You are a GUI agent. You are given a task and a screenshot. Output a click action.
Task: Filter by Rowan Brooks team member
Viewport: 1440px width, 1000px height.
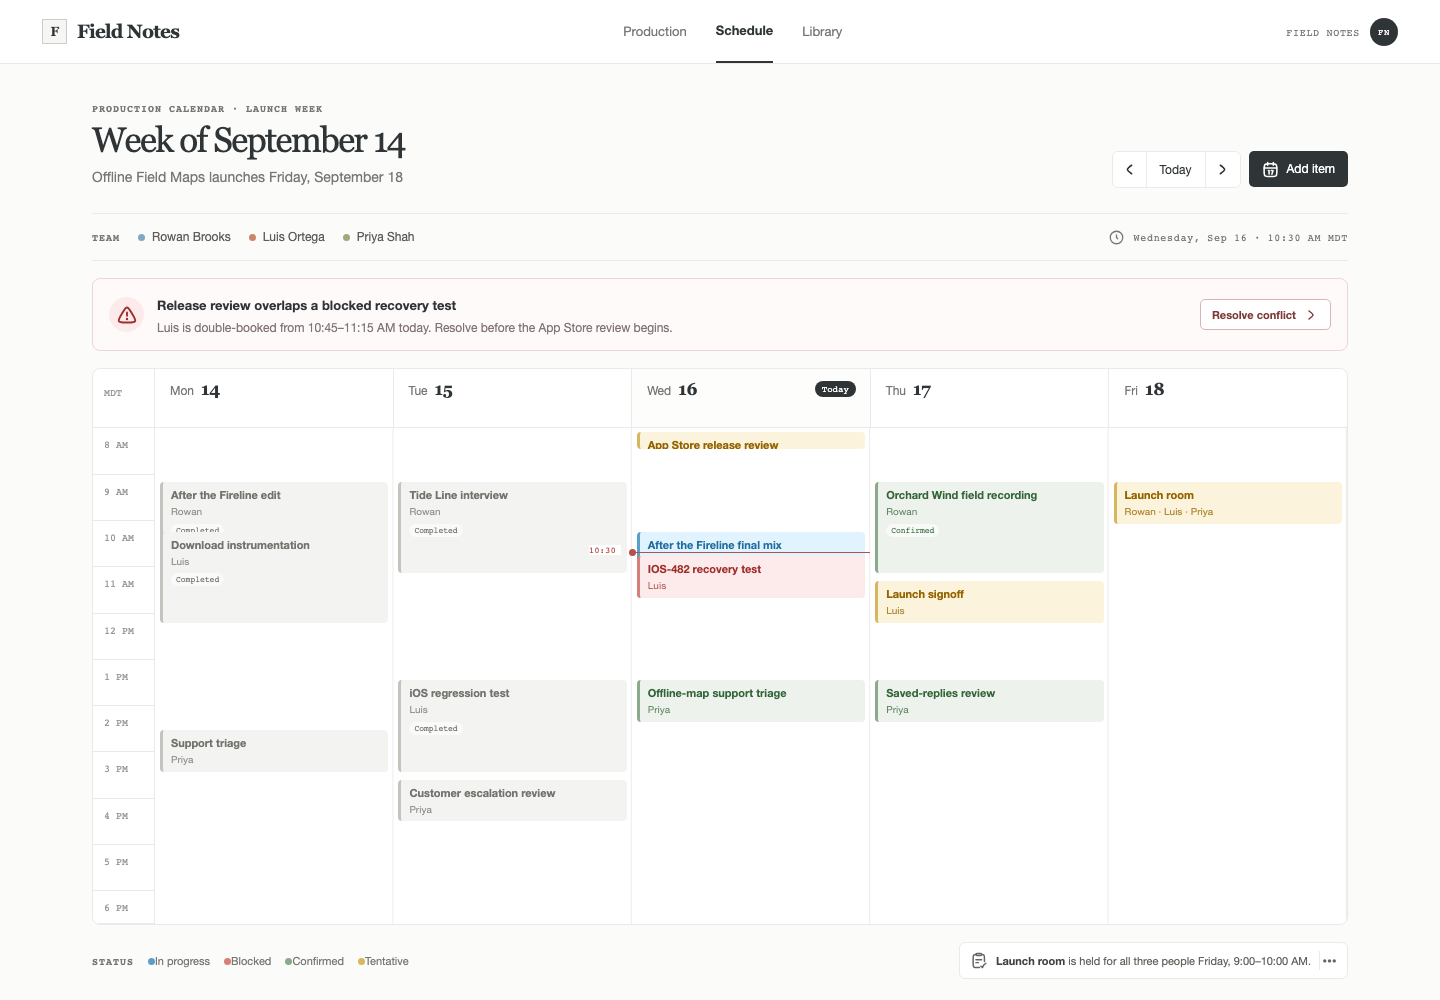click(x=184, y=237)
